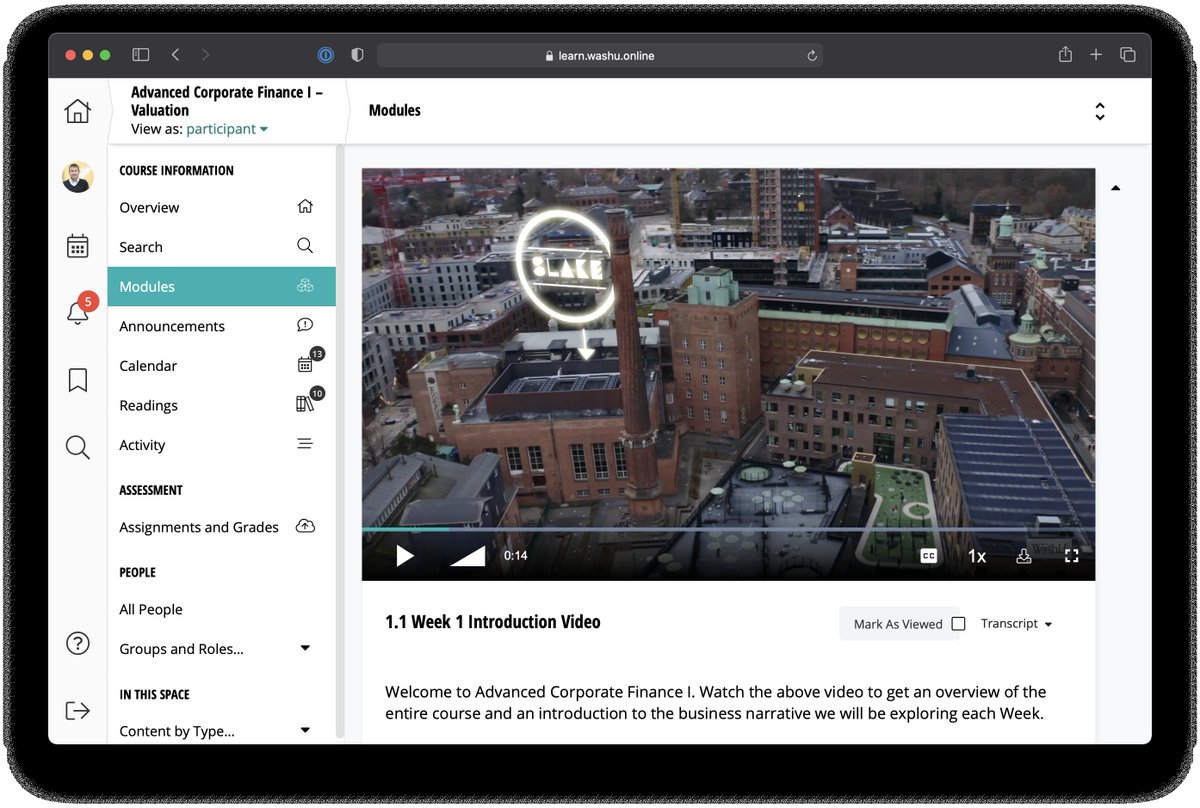Click the 1.1 Week 1 Introduction Video title
Image resolution: width=1200 pixels, height=808 pixels.
[493, 622]
